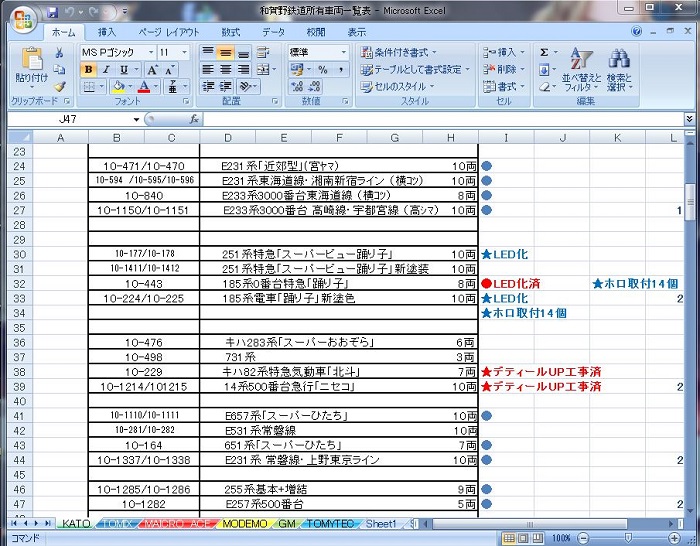Save the workbook via quick access icon
Viewport: 700px width, 546px height.
tap(52, 12)
